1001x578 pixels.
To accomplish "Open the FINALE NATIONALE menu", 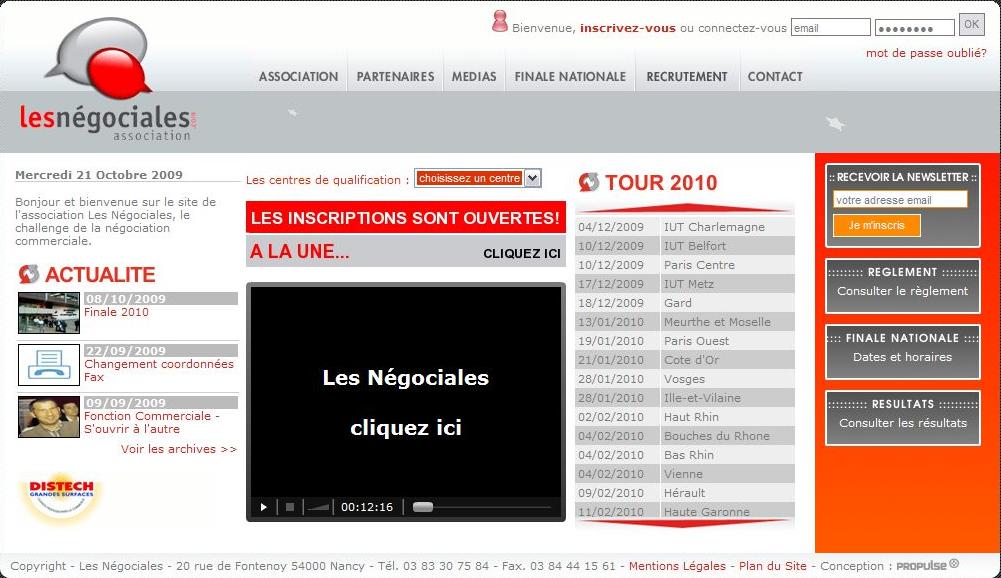I will [570, 77].
